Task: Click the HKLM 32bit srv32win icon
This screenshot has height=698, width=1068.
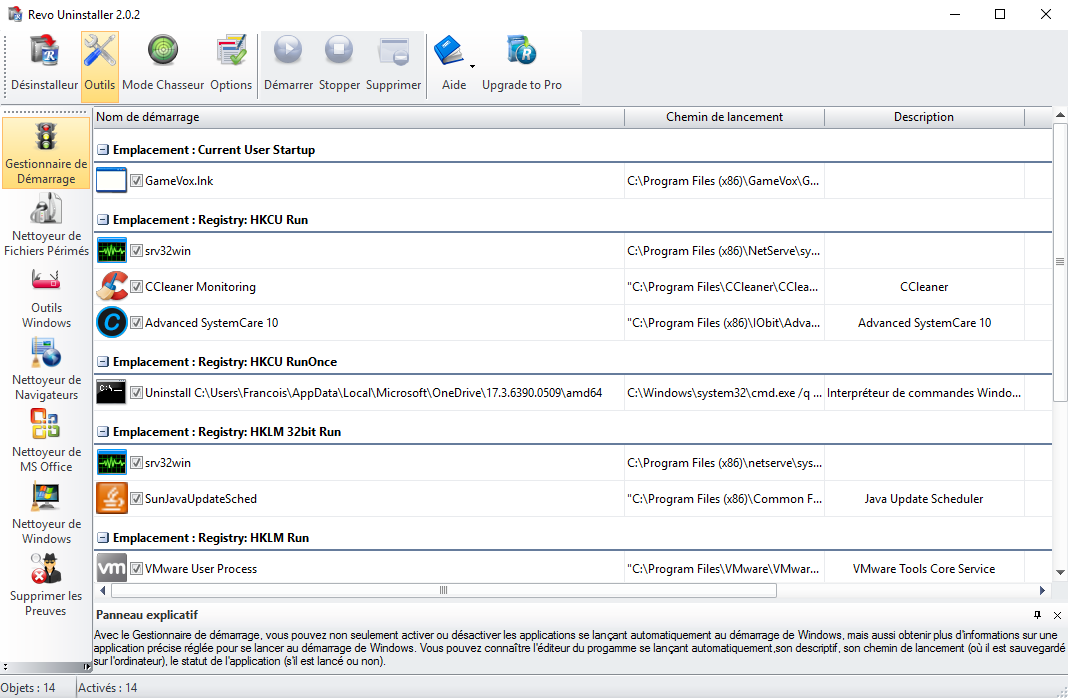Action: click(x=111, y=462)
